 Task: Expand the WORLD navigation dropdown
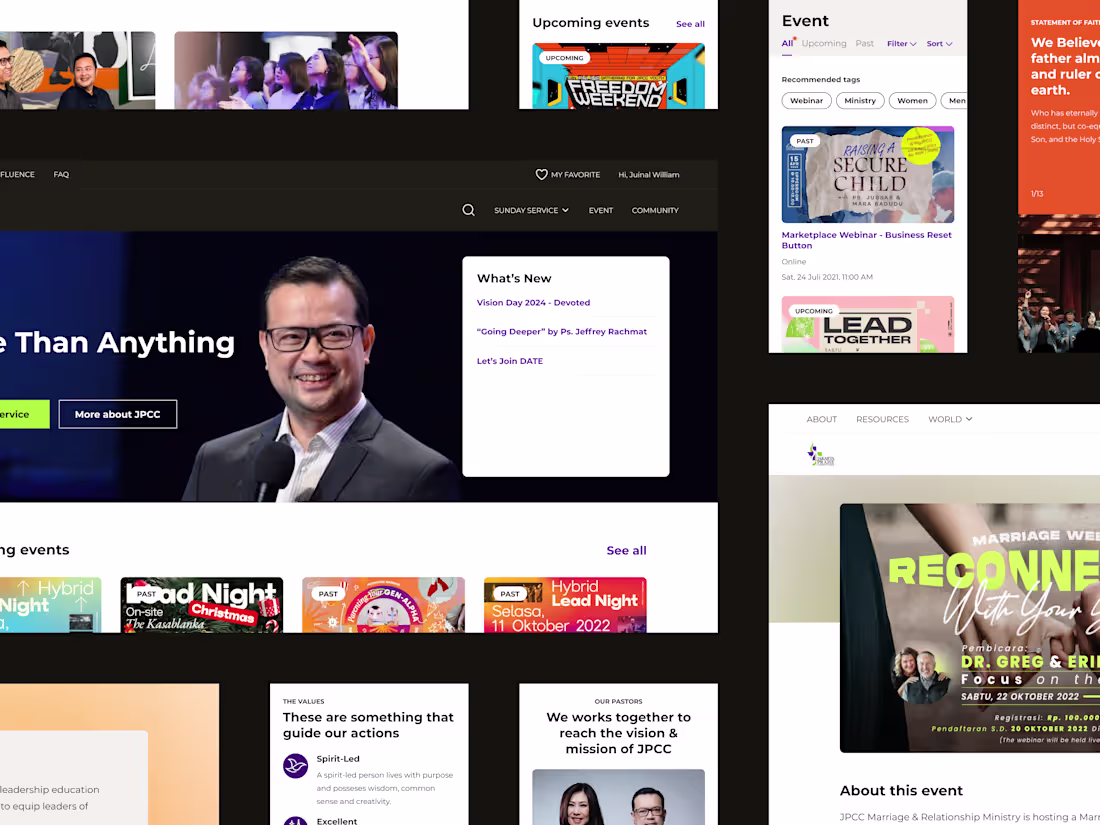949,419
